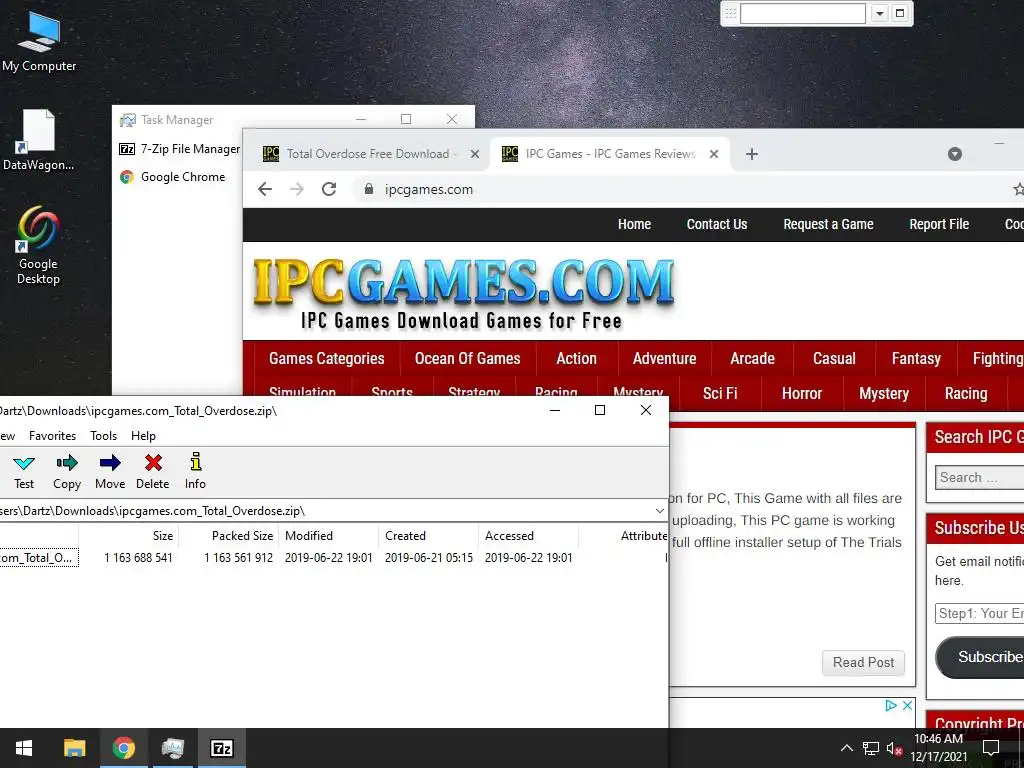Close the IPC Games Reviews tab
The width and height of the screenshot is (1024, 768).
714,154
